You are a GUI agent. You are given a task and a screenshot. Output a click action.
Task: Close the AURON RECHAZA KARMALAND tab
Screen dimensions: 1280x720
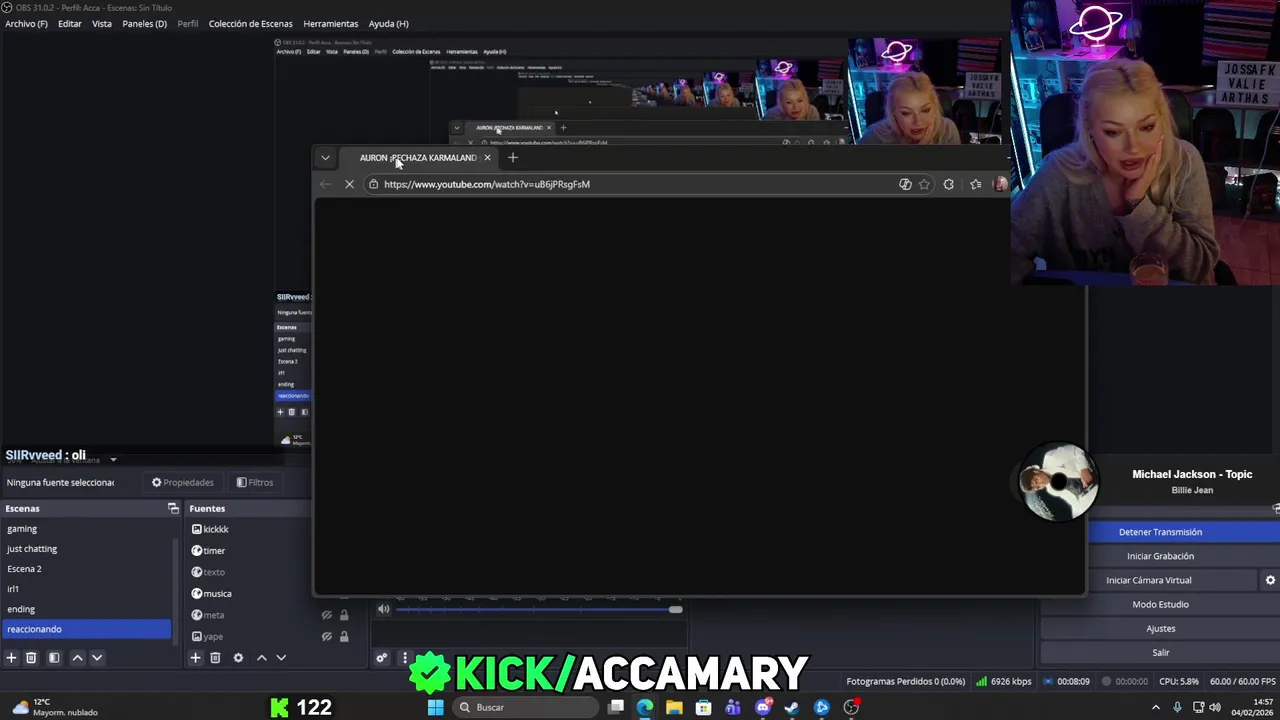coord(487,158)
